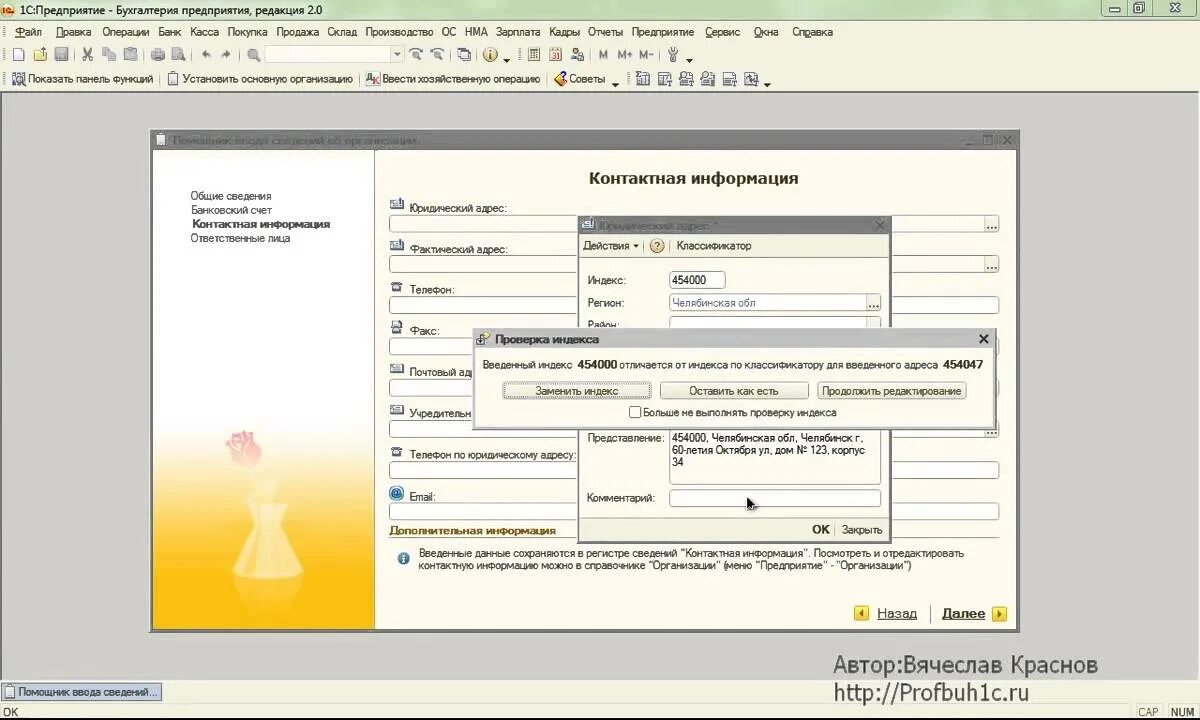Click the Комментарий input field

775,498
